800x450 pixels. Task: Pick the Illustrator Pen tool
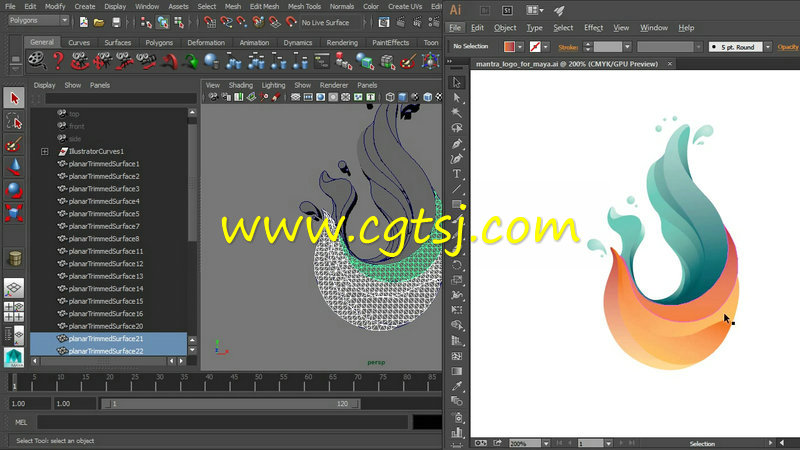click(x=457, y=143)
